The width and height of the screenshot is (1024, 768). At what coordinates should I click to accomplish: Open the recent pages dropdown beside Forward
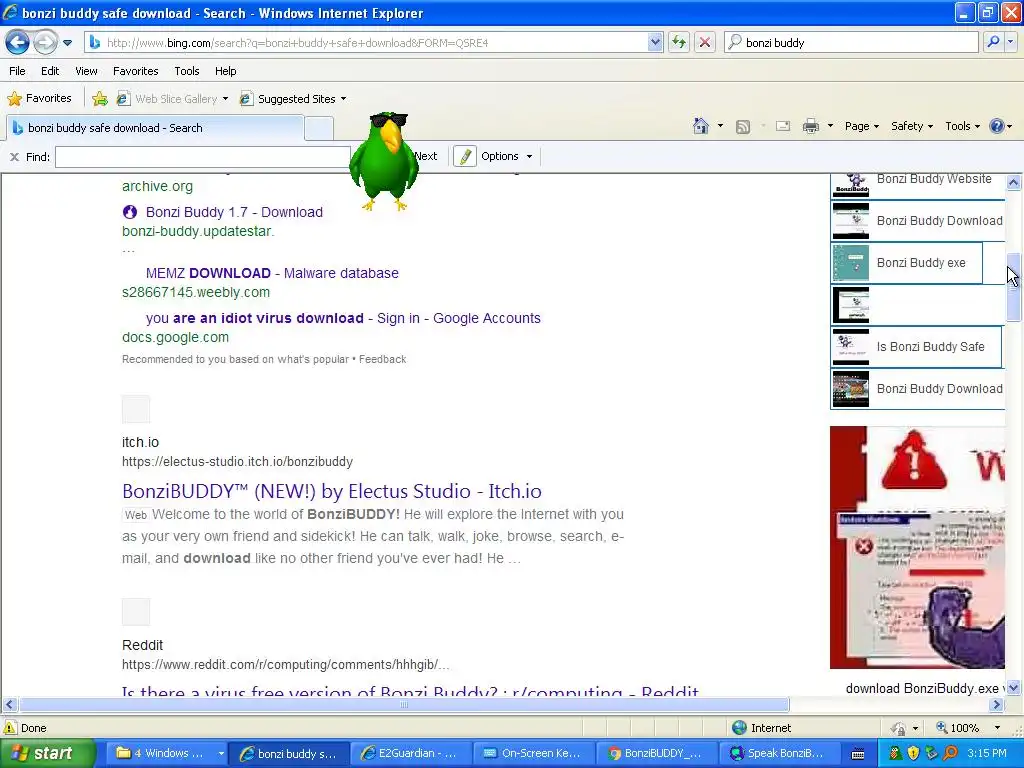click(x=67, y=43)
